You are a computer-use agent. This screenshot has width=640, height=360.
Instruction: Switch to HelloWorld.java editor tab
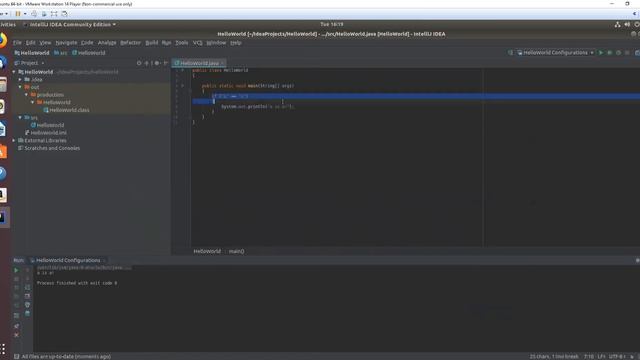[x=199, y=63]
